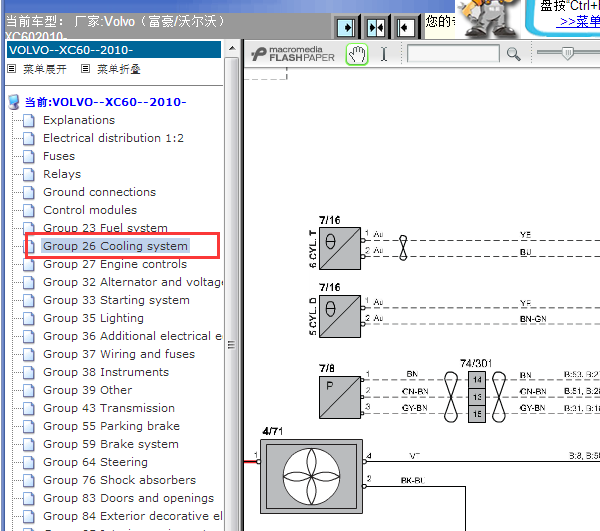Click the center split panel layout button
Image resolution: width=600 pixels, height=531 pixels.
click(376, 28)
